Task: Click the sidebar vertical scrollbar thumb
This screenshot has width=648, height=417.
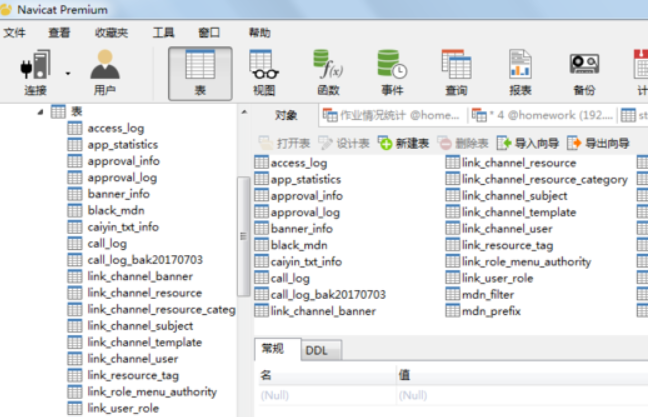Action: [x=243, y=236]
